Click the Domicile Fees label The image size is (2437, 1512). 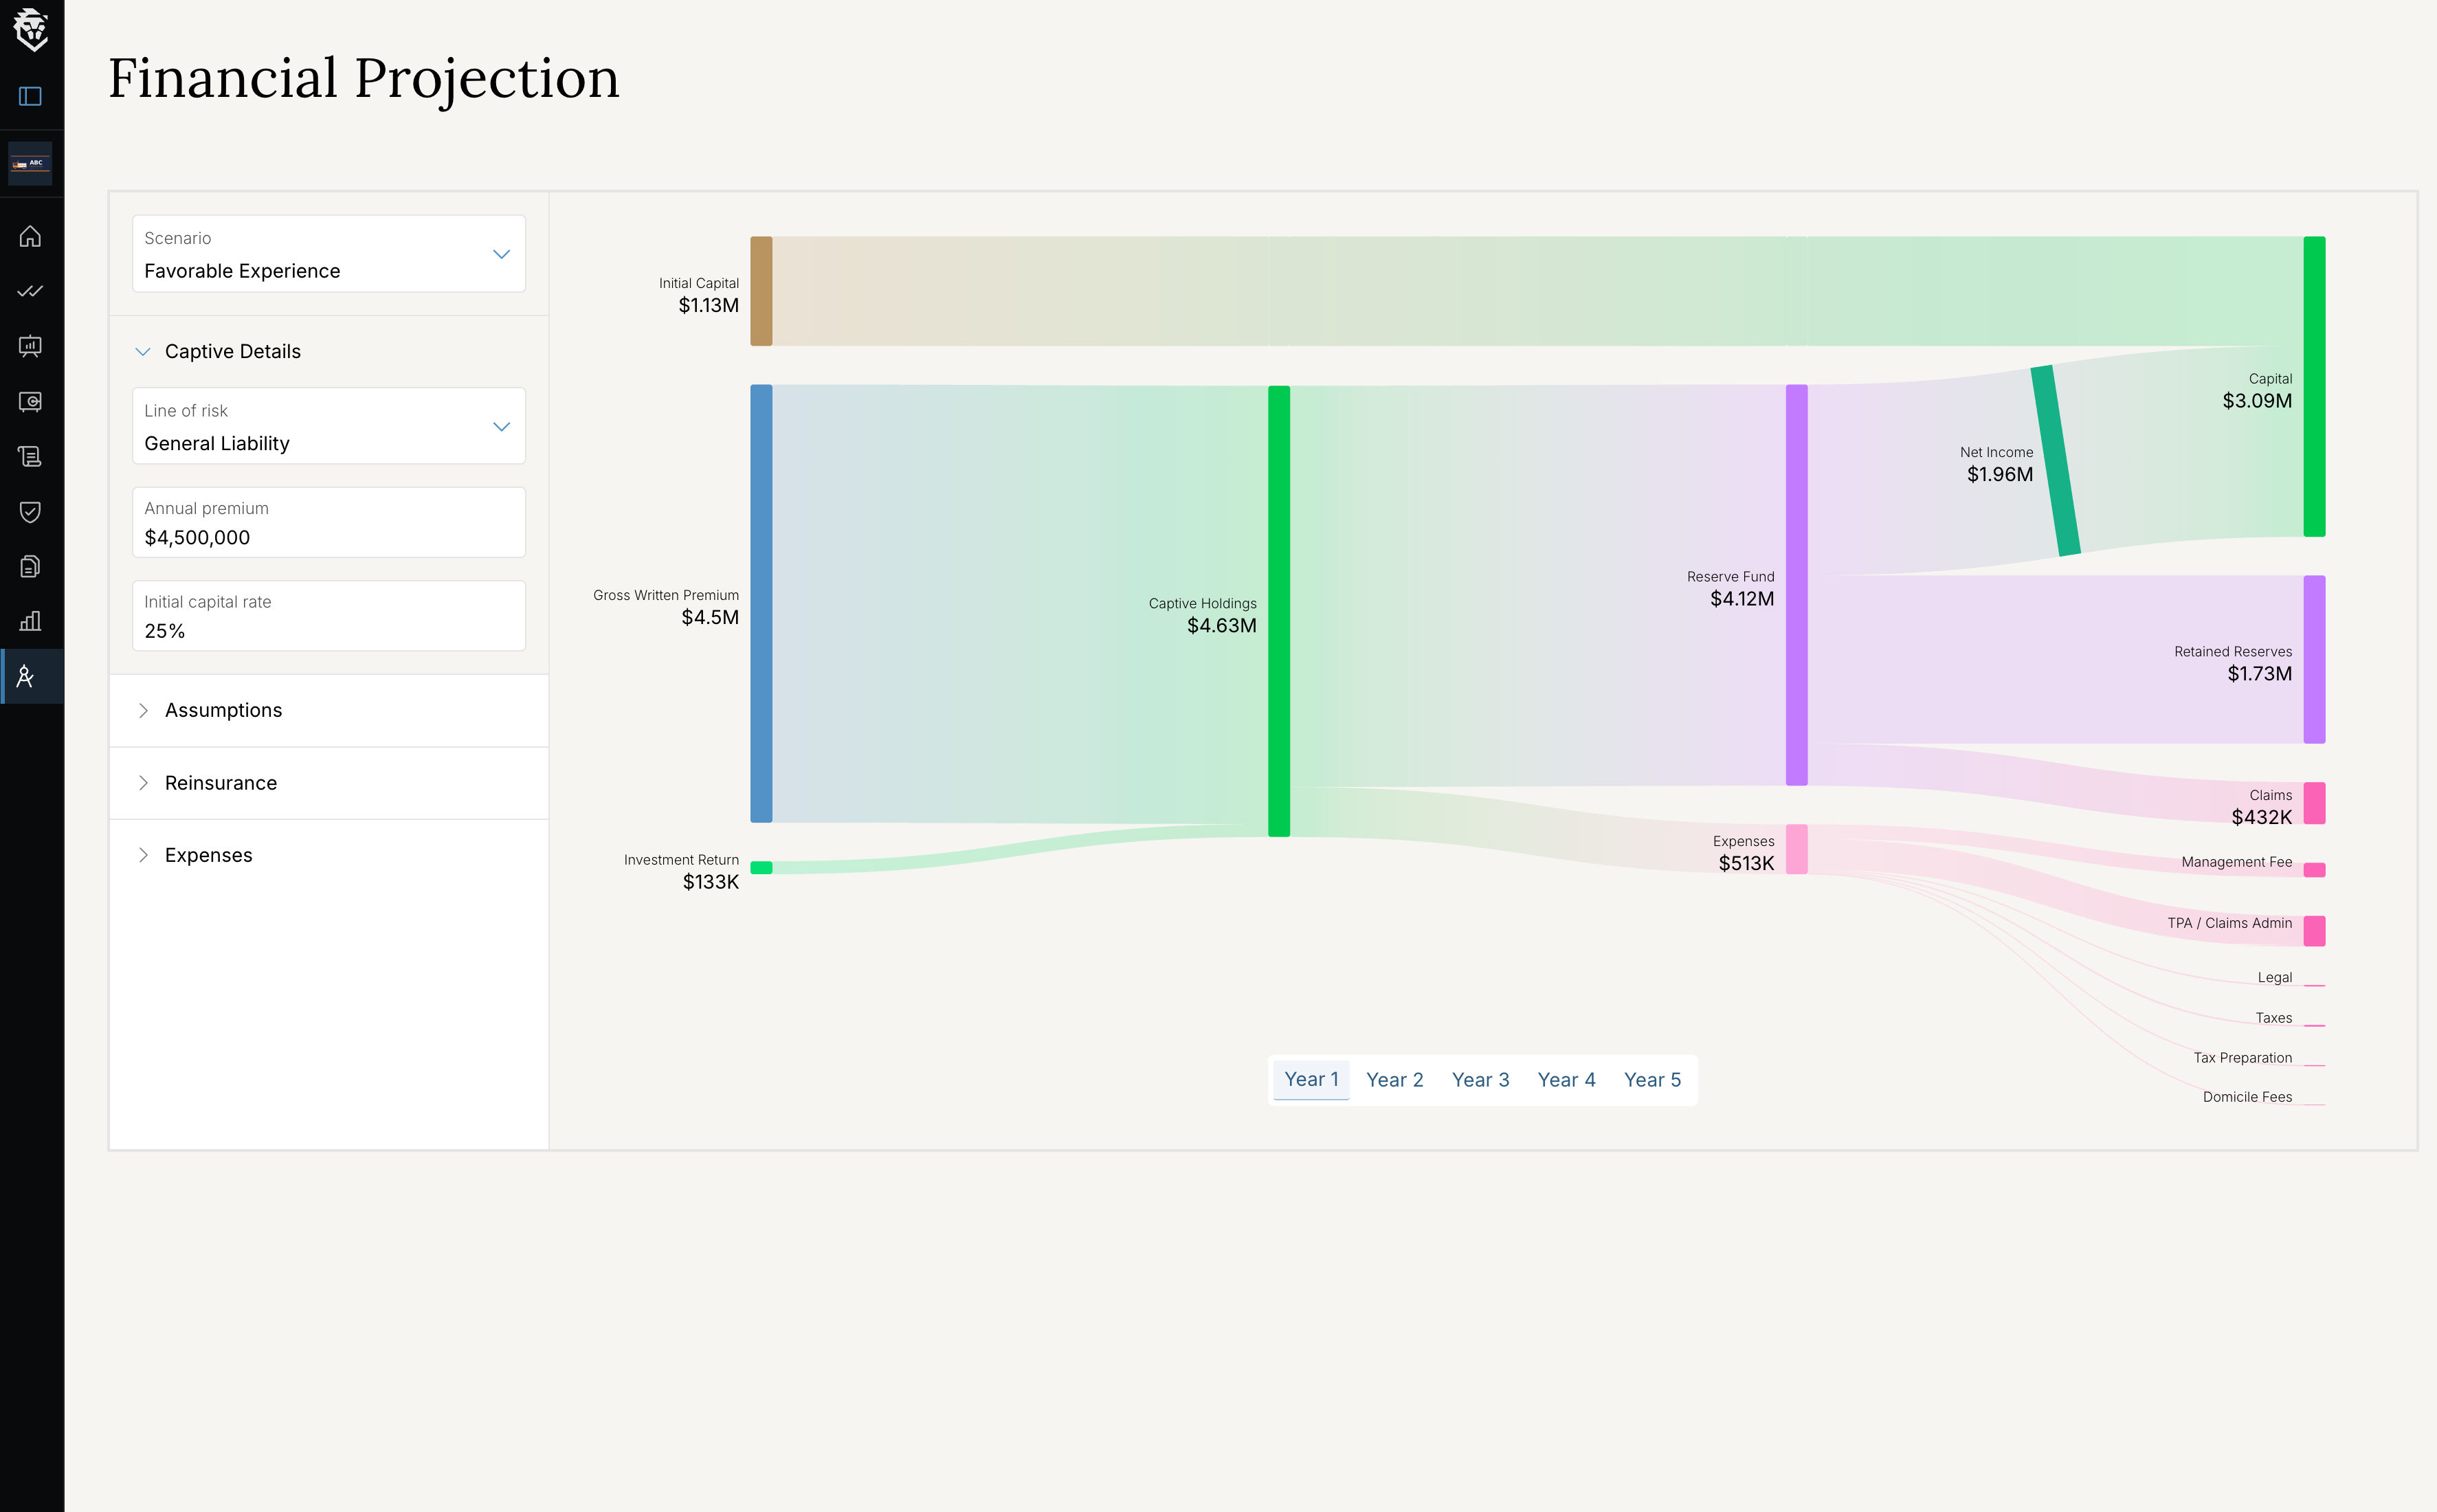2247,1097
